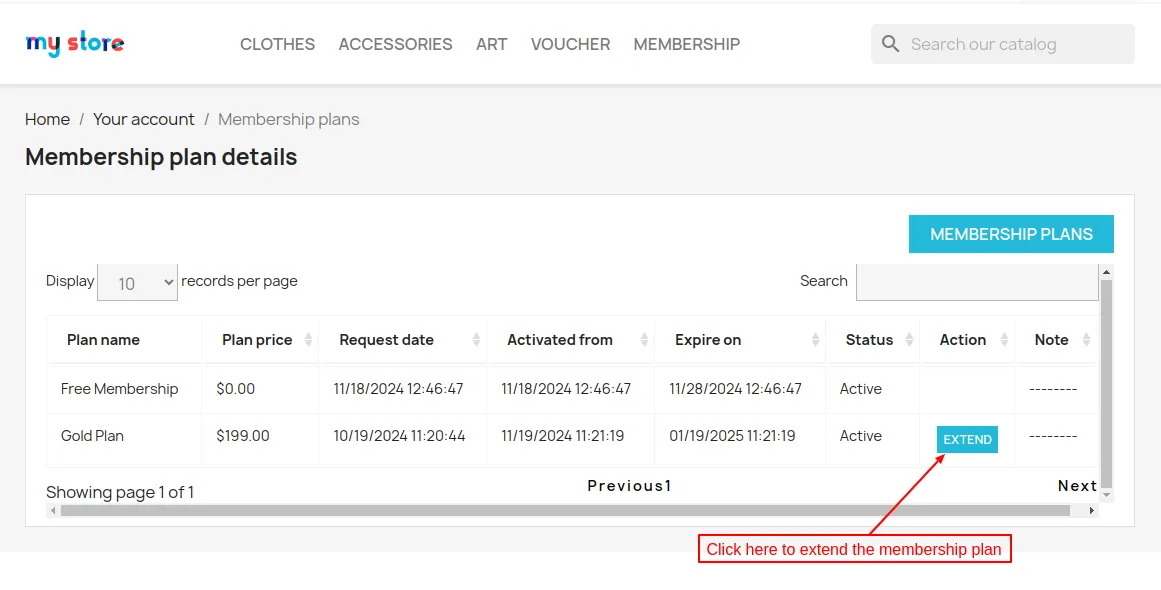Click the horizontal table scrollbar

click(x=565, y=510)
